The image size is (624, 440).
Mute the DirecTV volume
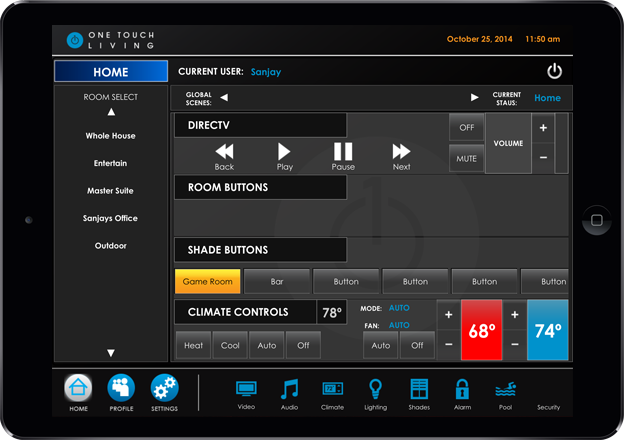(467, 159)
